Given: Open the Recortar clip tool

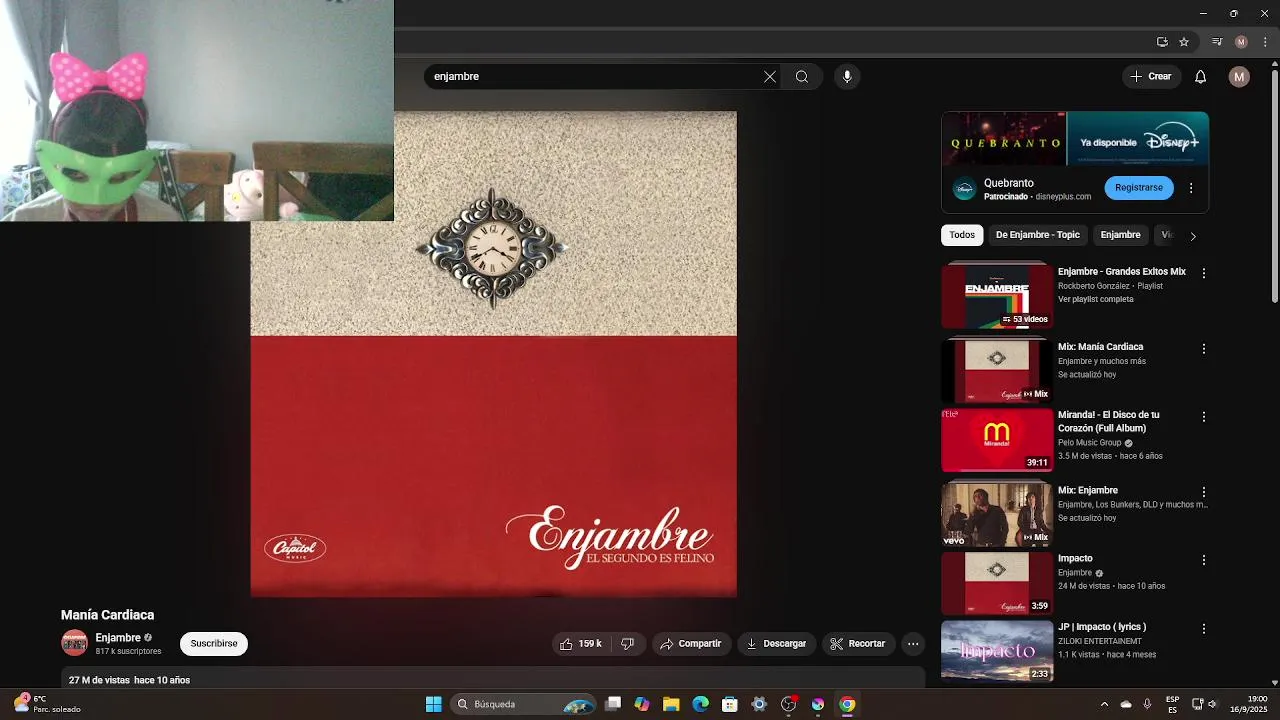Looking at the screenshot, I should (858, 644).
